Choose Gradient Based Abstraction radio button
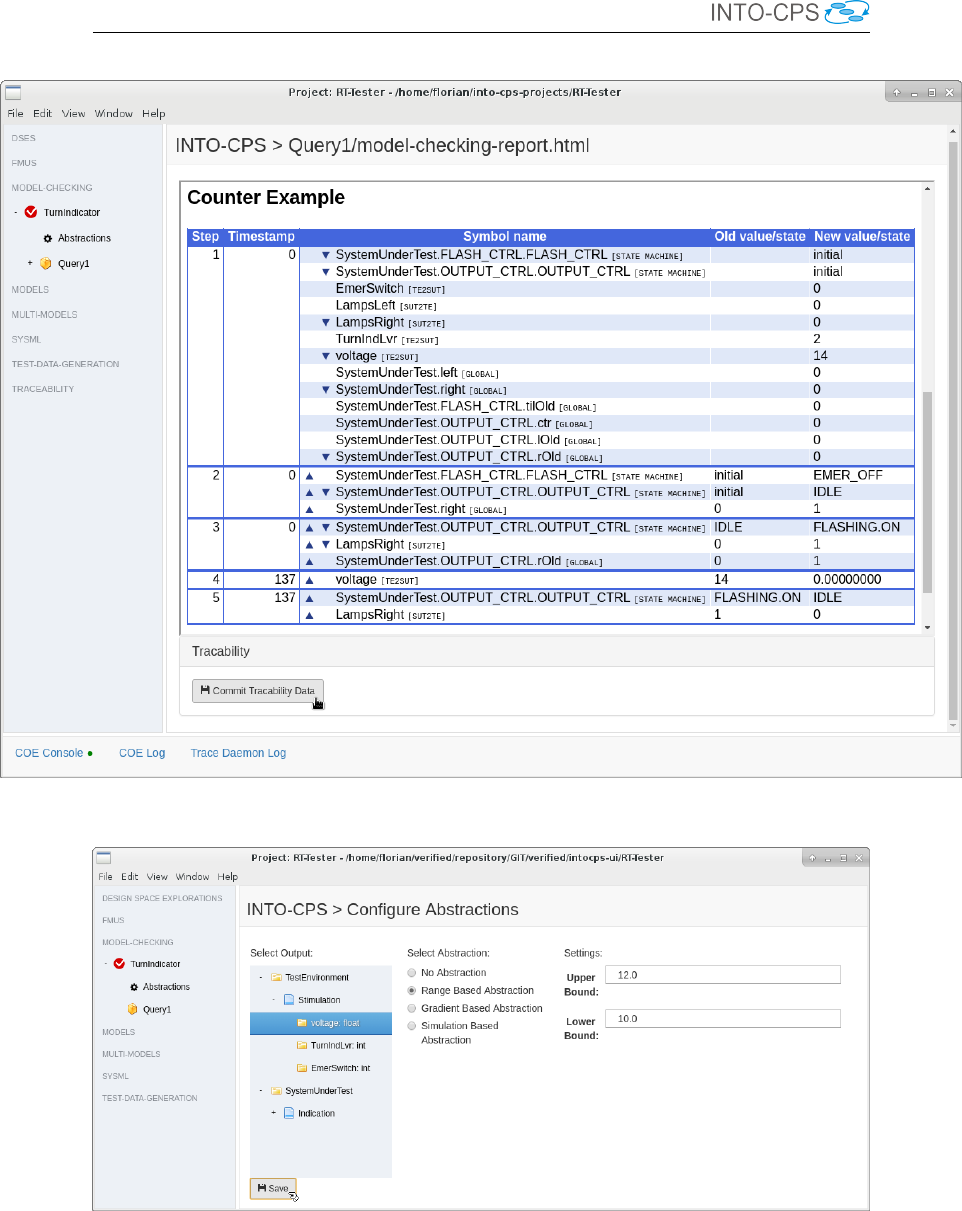Image resolution: width=962 pixels, height=1211 pixels. pos(411,1008)
